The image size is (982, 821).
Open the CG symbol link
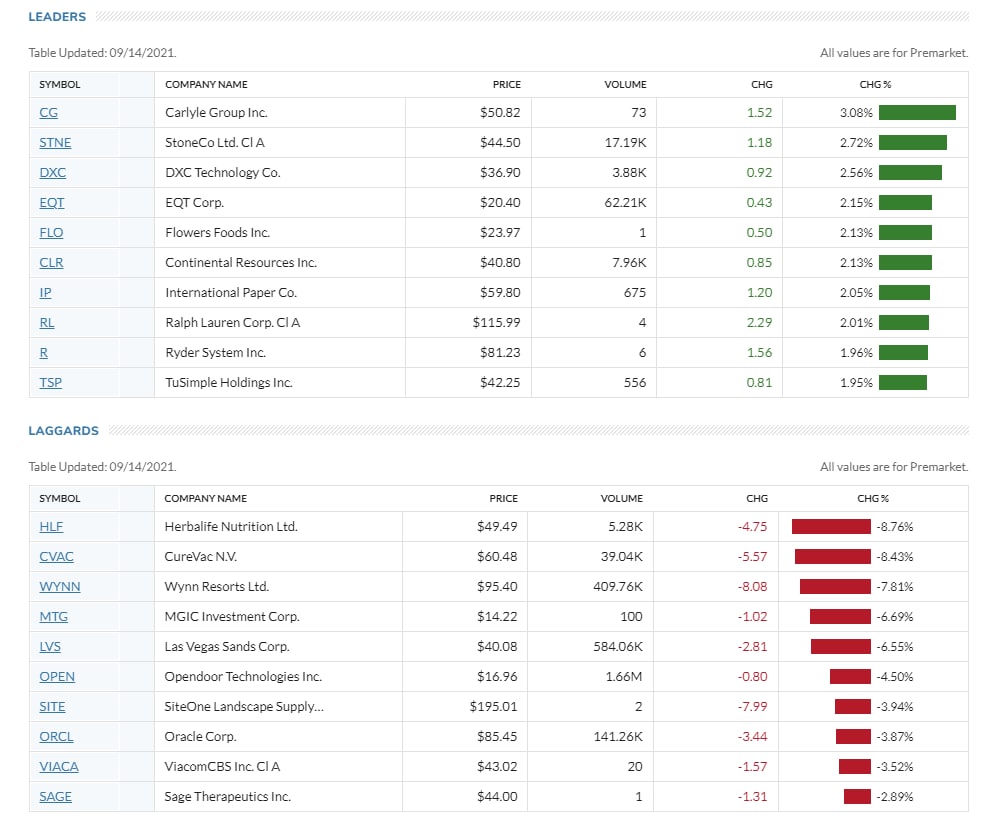pos(48,113)
